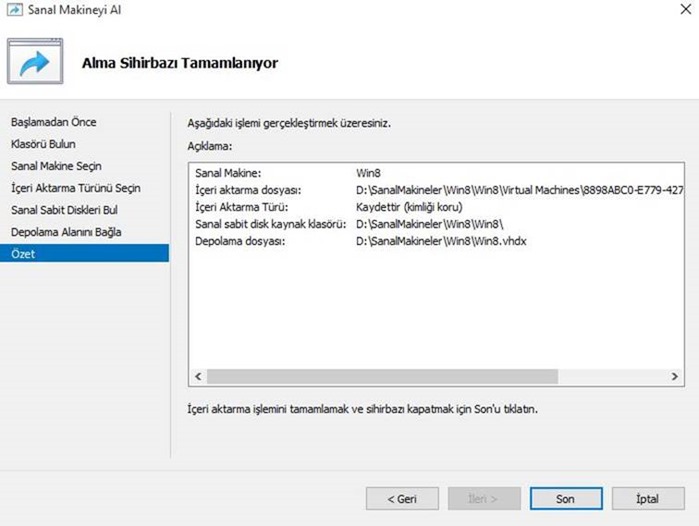This screenshot has width=699, height=526.
Task: Go to Başlamadan Önce step
Action: coord(53,122)
